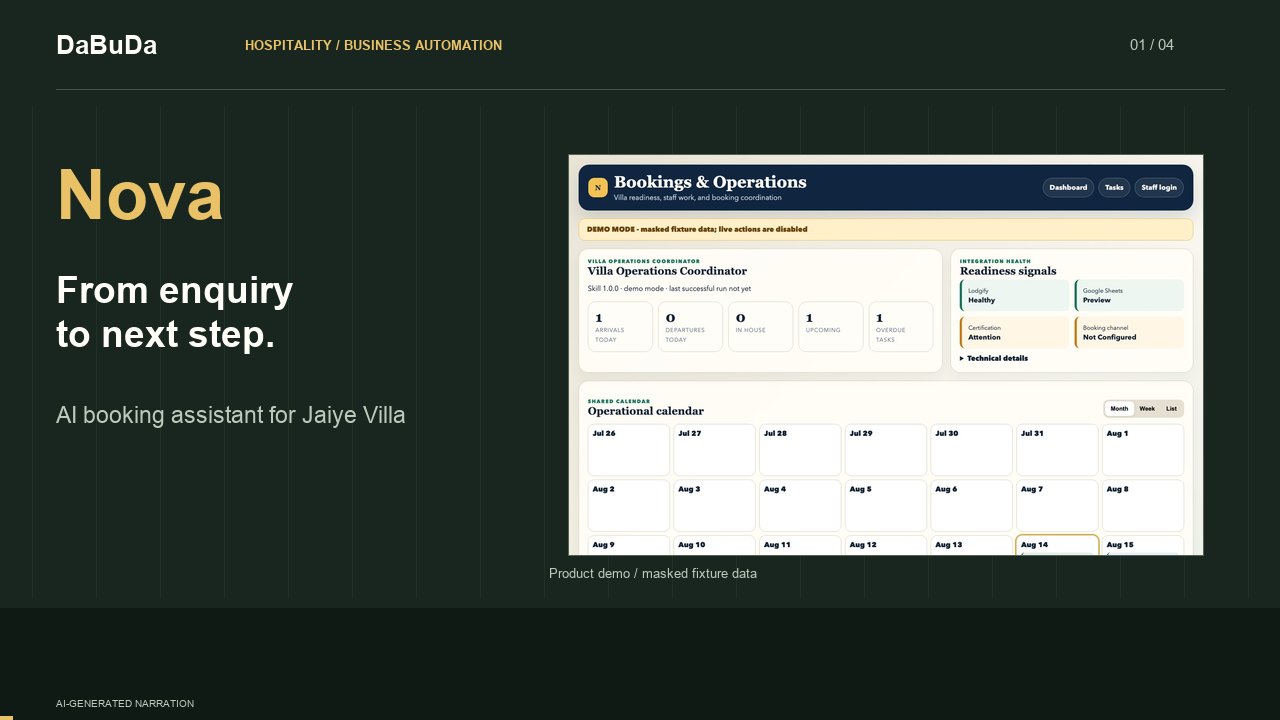Screen dimensions: 1280x720
Task: Select the Aug 1 calendar day
Action: tap(1143, 450)
